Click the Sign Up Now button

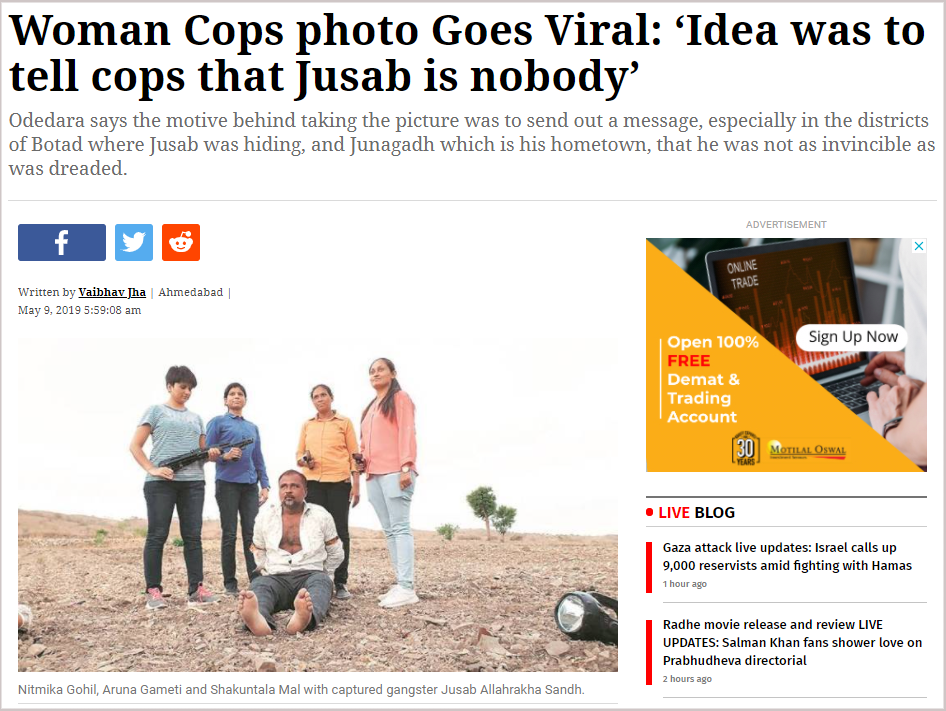tap(852, 337)
